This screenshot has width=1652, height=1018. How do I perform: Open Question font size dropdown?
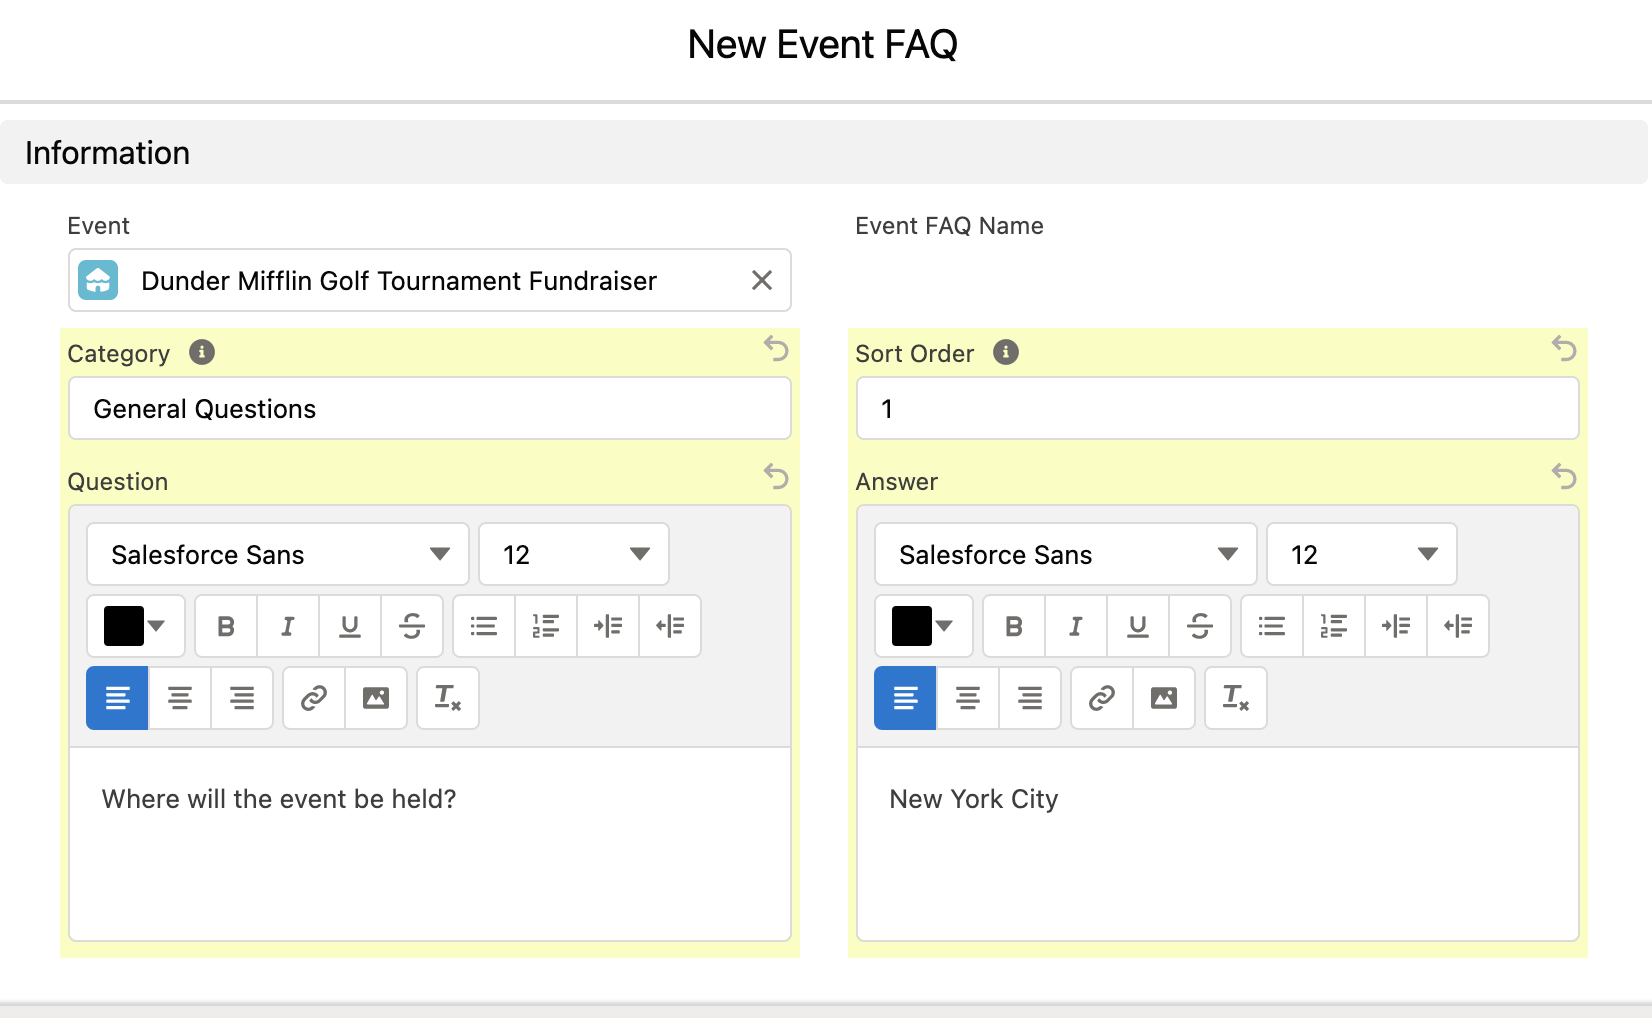pyautogui.click(x=574, y=554)
